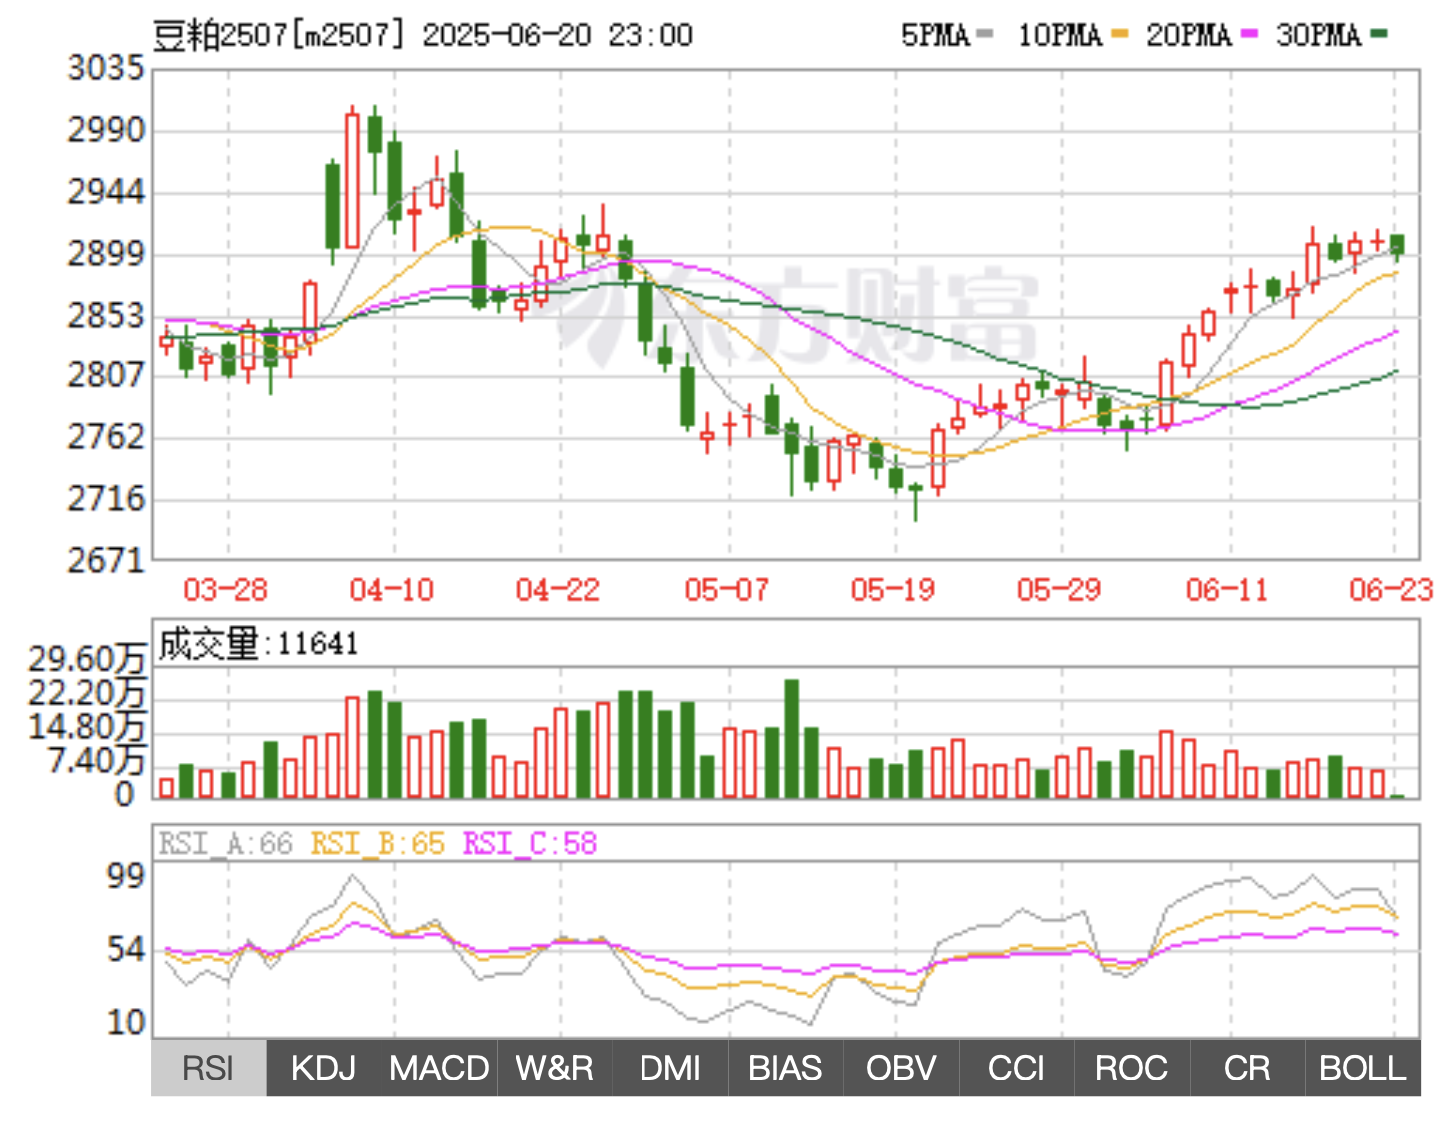Click the 2716 price axis label
The image size is (1440, 1124).
pyautogui.click(x=106, y=499)
